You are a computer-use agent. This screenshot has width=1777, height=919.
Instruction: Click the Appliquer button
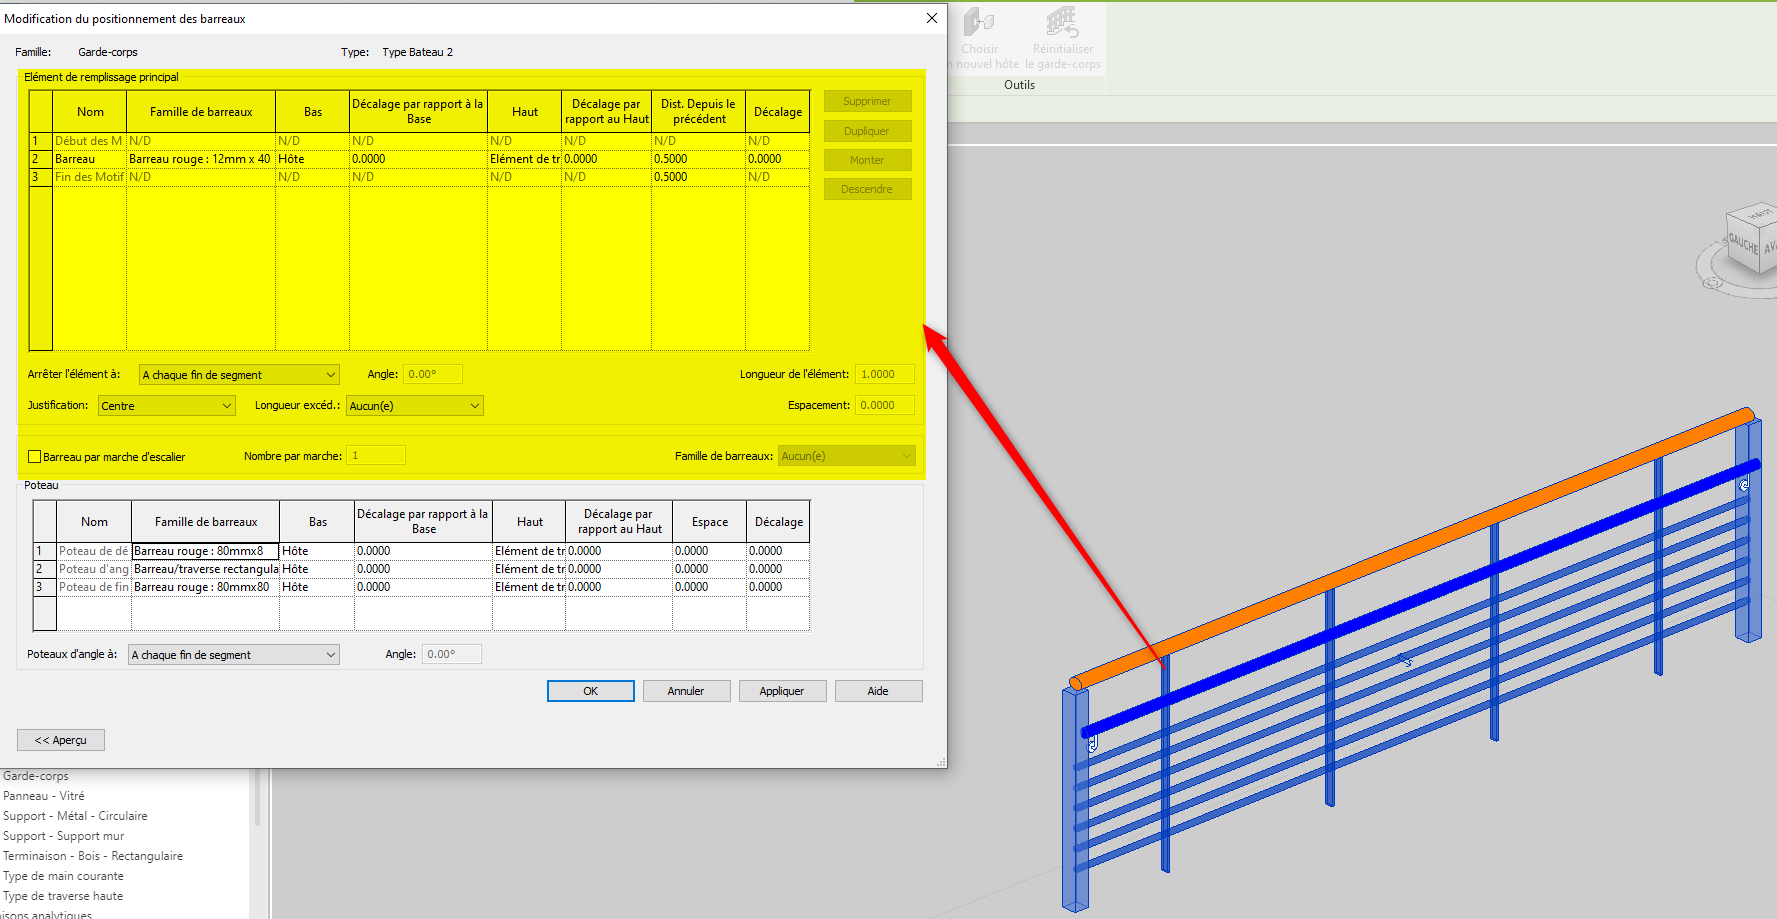click(x=782, y=691)
